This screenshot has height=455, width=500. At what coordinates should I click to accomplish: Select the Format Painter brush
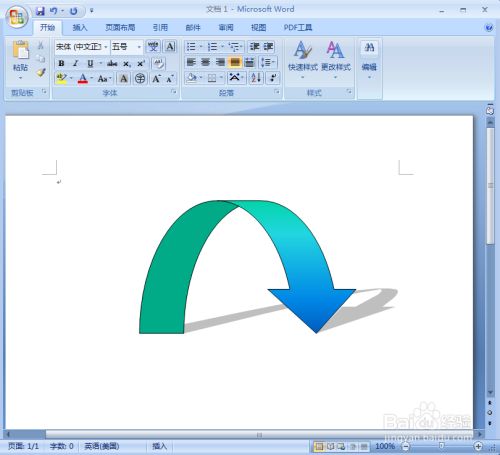tap(41, 72)
